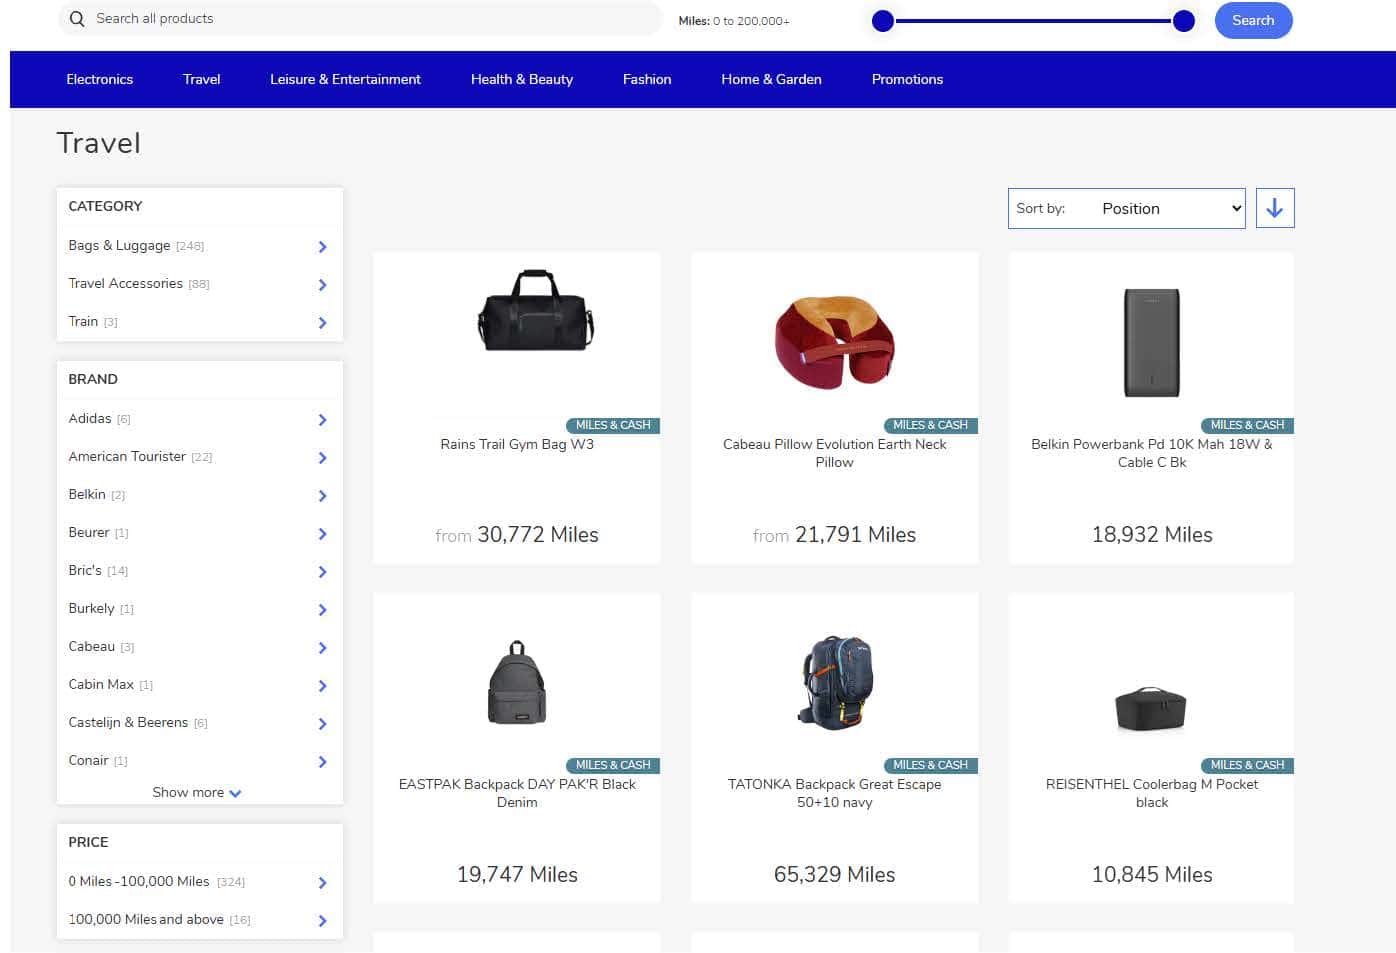The image size is (1396, 953).
Task: Click chevron for 100,000 Miles and above
Action: (322, 920)
